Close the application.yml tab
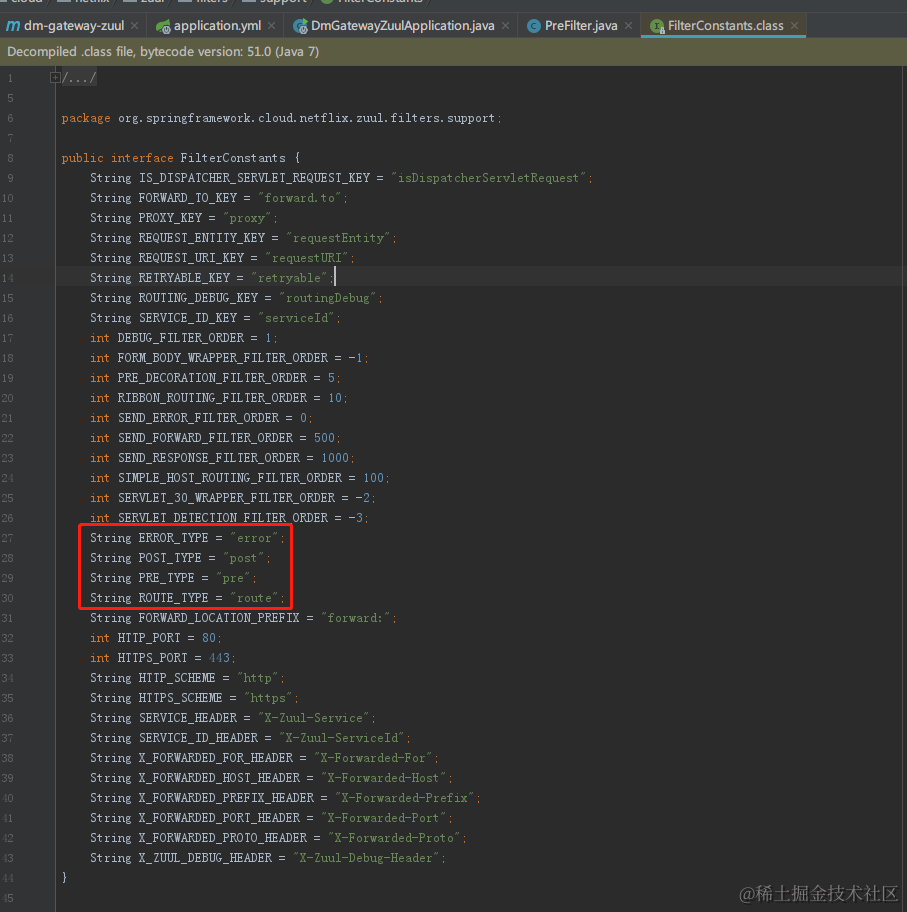The image size is (907, 912). (x=272, y=26)
